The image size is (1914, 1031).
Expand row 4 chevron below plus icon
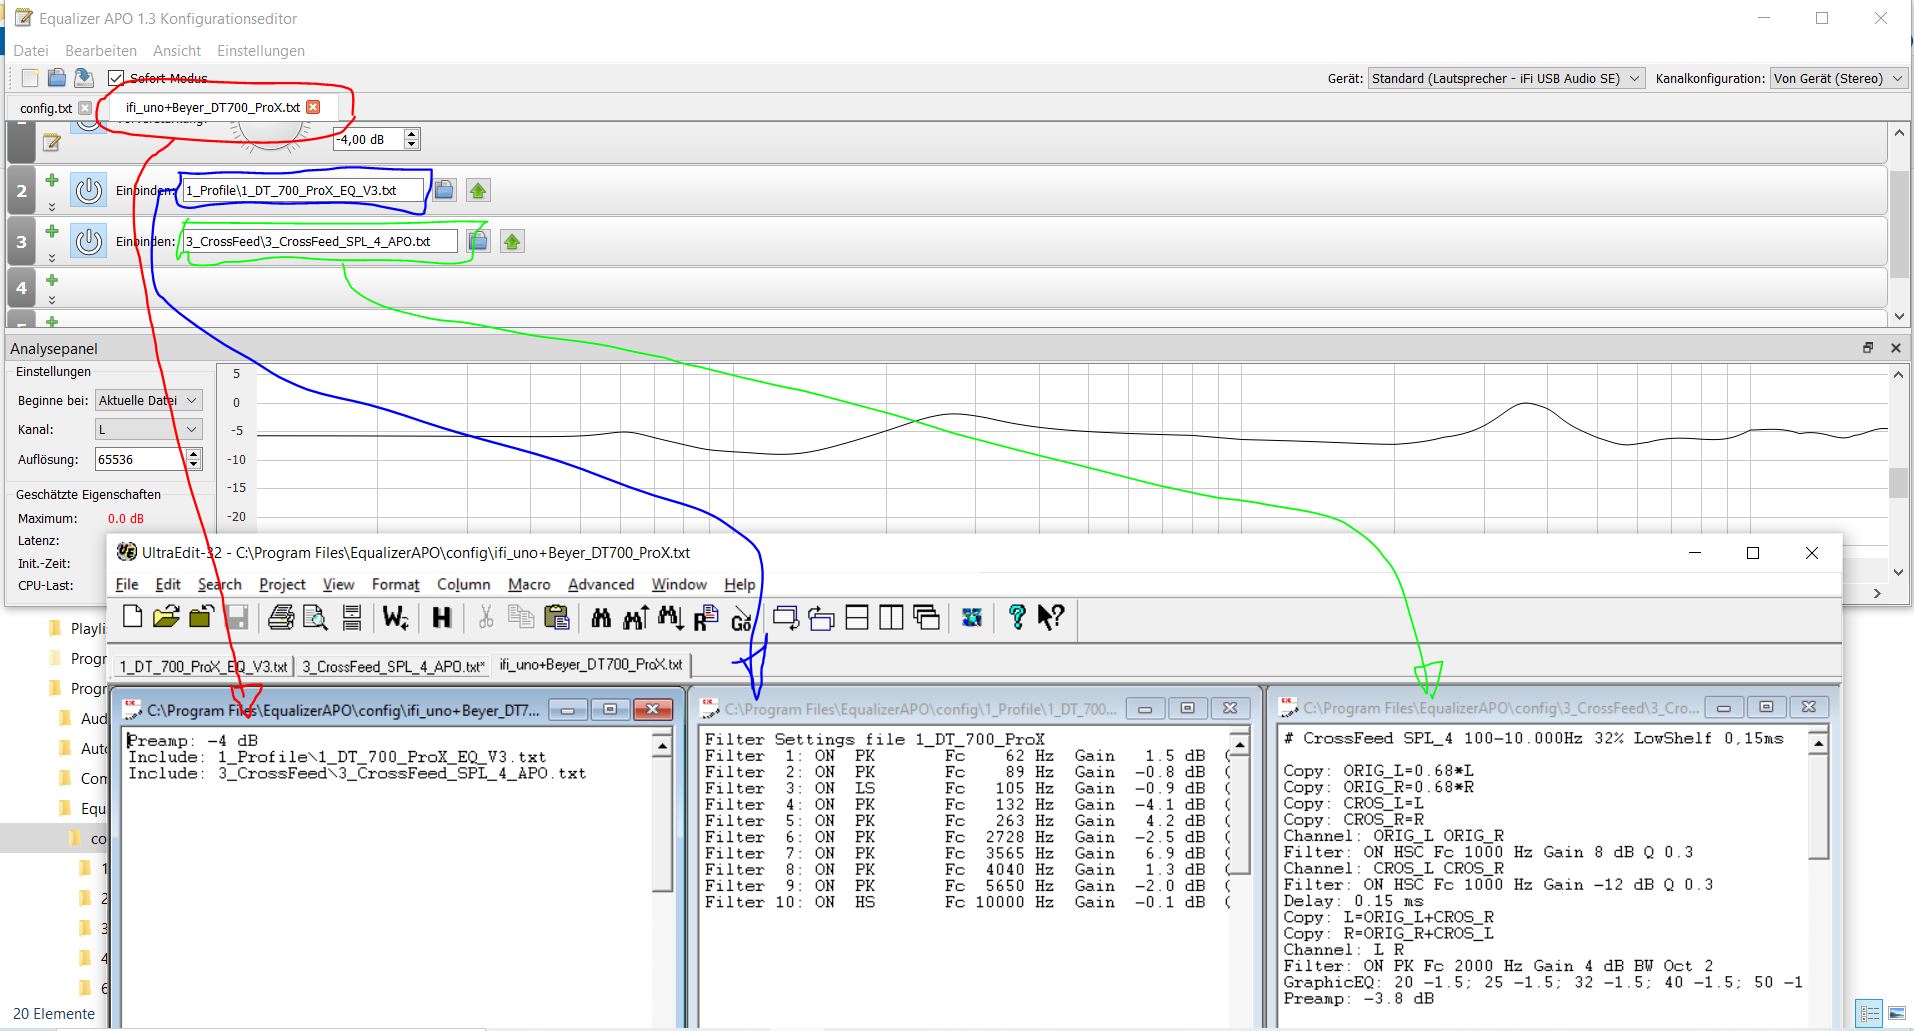[x=52, y=300]
